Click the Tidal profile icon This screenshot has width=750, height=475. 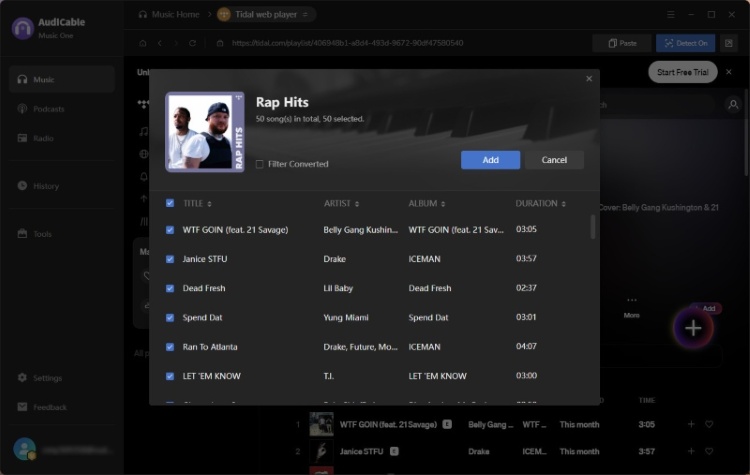[x=733, y=105]
